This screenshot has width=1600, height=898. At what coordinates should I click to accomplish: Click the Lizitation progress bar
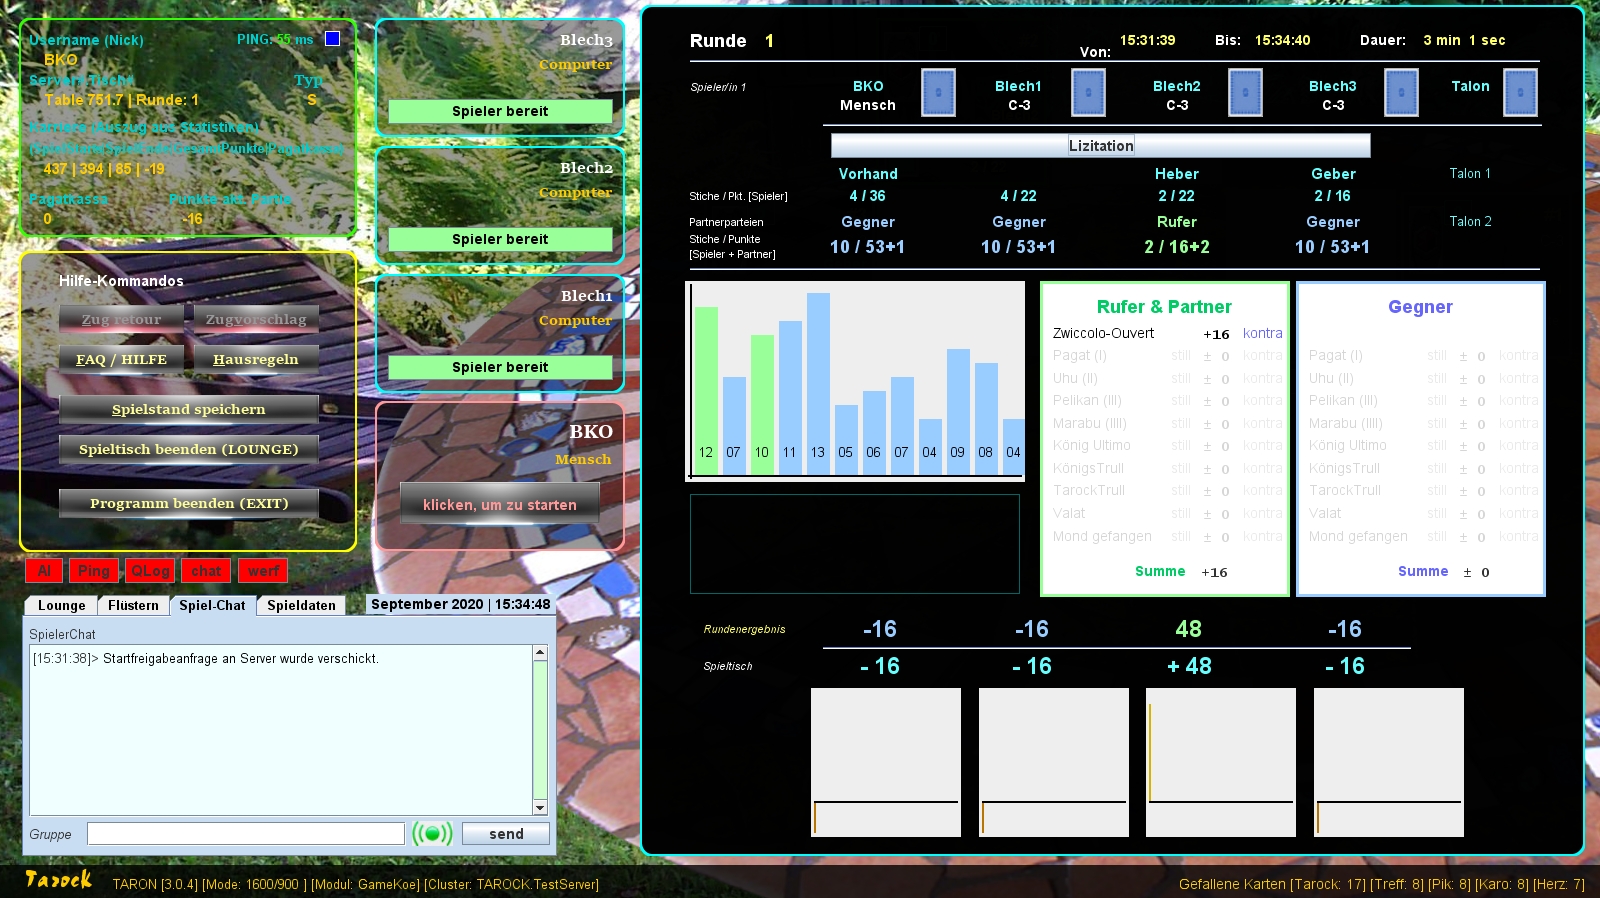click(1100, 145)
